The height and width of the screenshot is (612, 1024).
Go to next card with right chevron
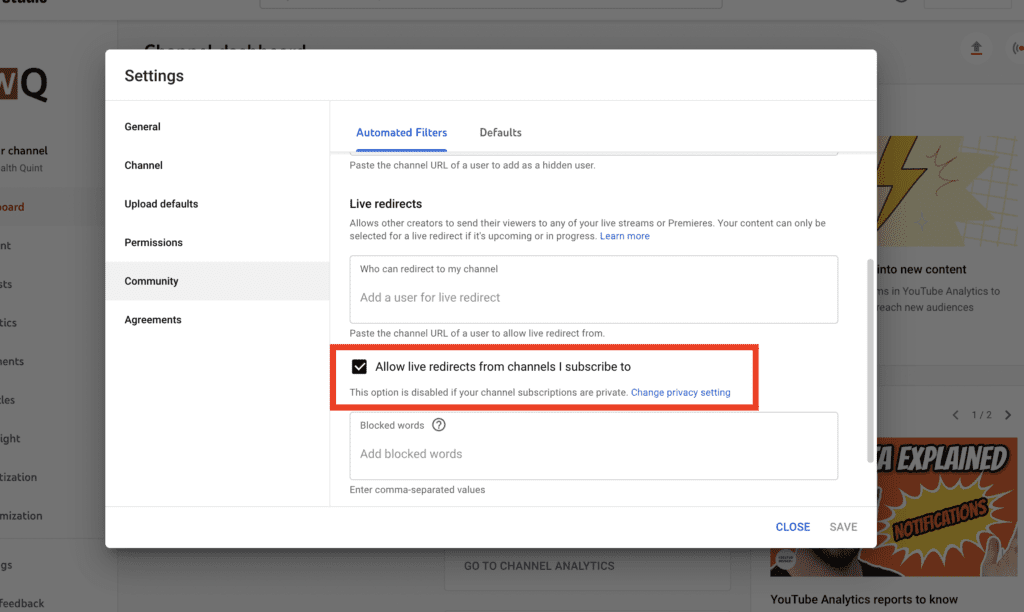point(1008,415)
